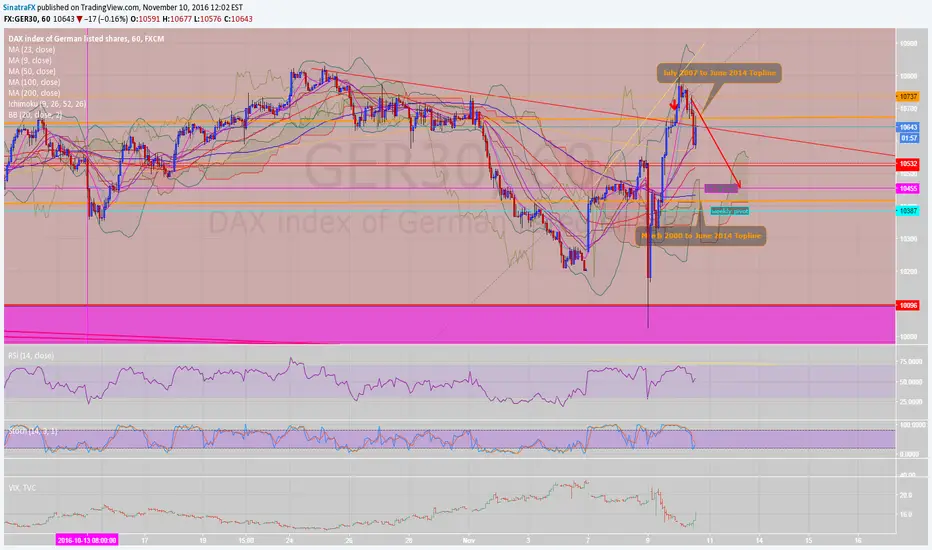Viewport: 932px width, 550px height.
Task: Select the 'weekly pivot' label
Action: click(x=729, y=211)
